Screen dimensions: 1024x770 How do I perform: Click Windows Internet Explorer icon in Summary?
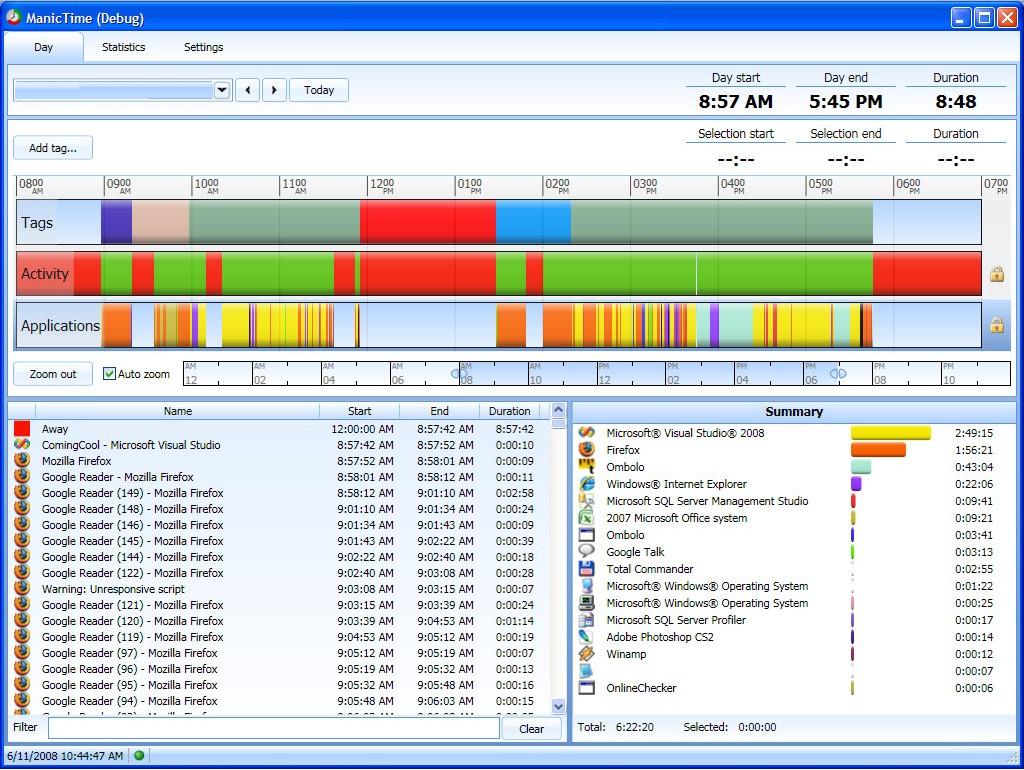point(587,484)
